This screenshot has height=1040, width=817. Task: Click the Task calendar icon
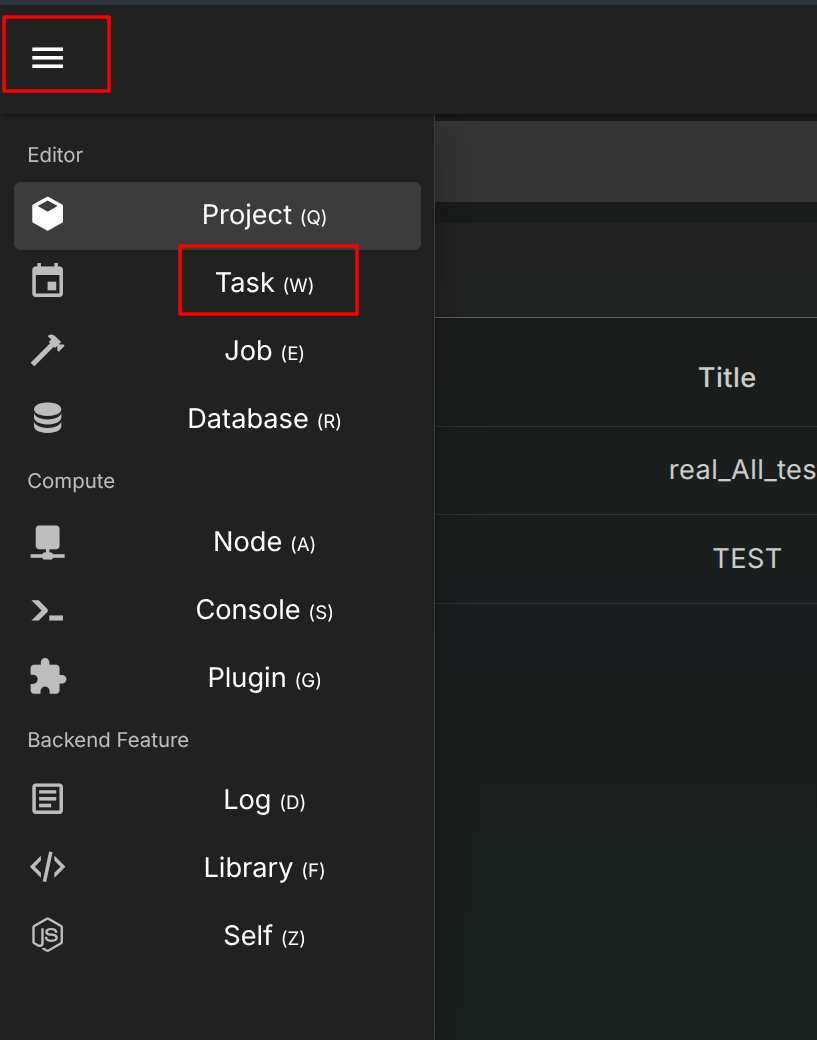click(x=48, y=282)
